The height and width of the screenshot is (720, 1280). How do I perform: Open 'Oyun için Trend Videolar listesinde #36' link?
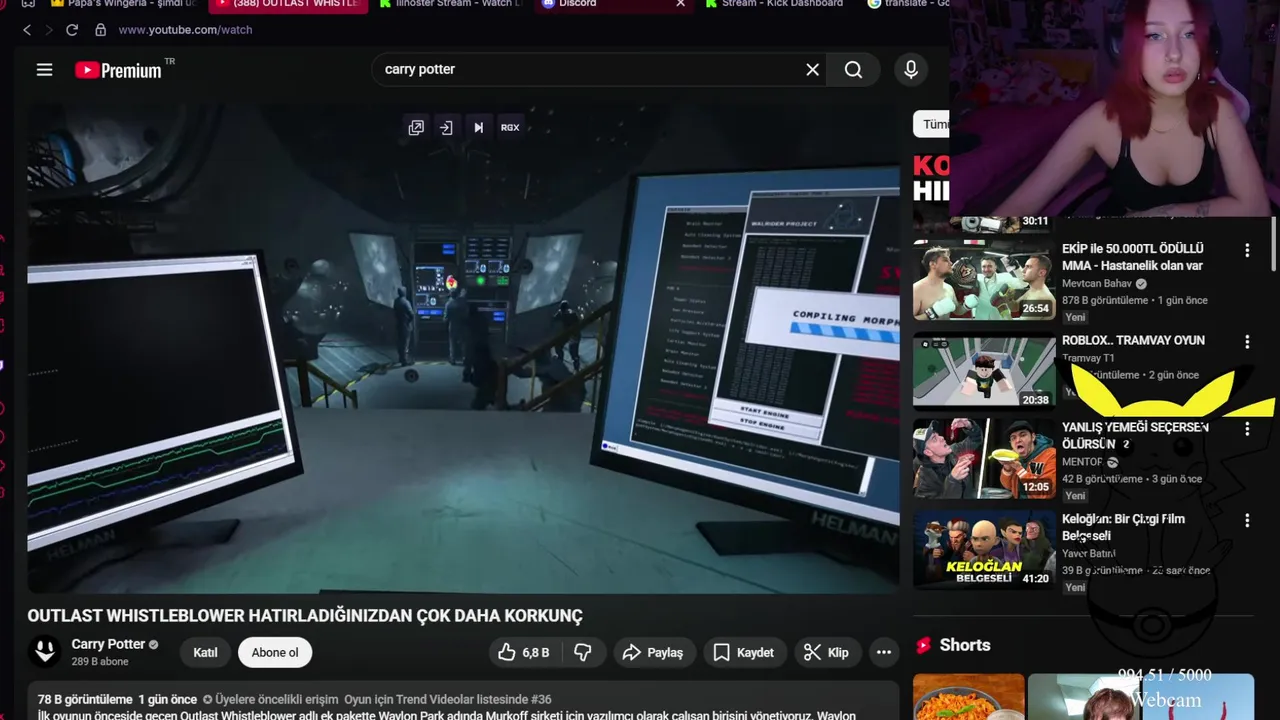click(x=447, y=699)
